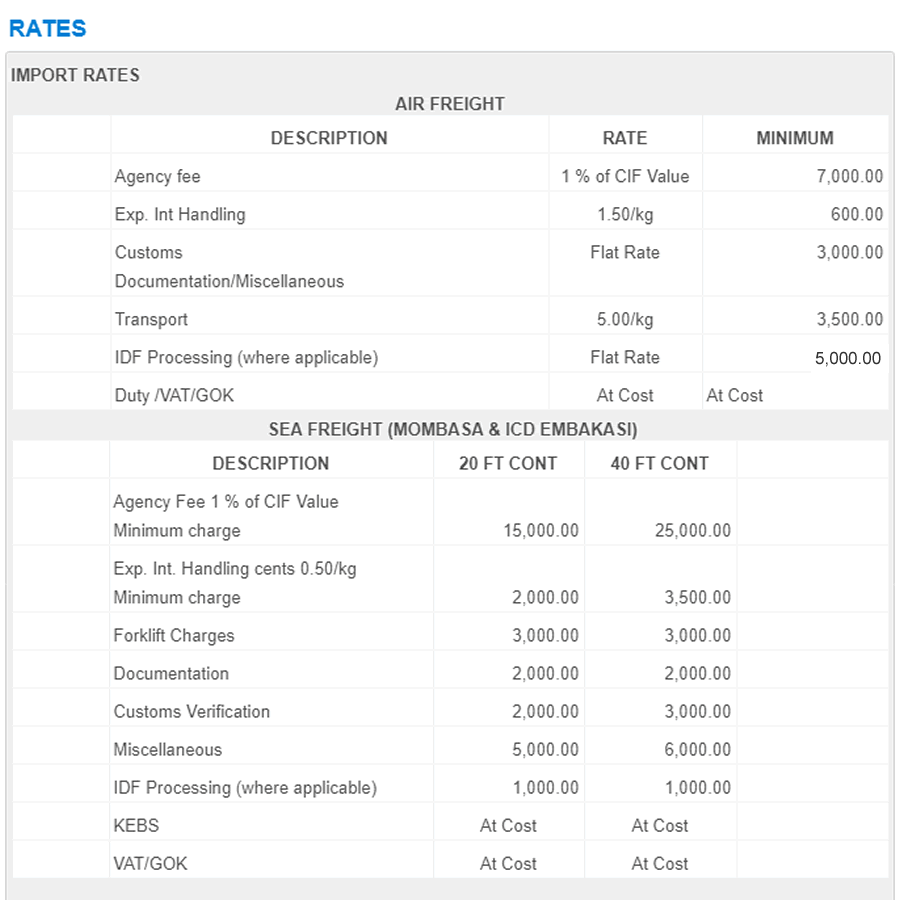Viewport: 900px width, 900px height.
Task: Select the Transport row description
Action: [x=151, y=320]
